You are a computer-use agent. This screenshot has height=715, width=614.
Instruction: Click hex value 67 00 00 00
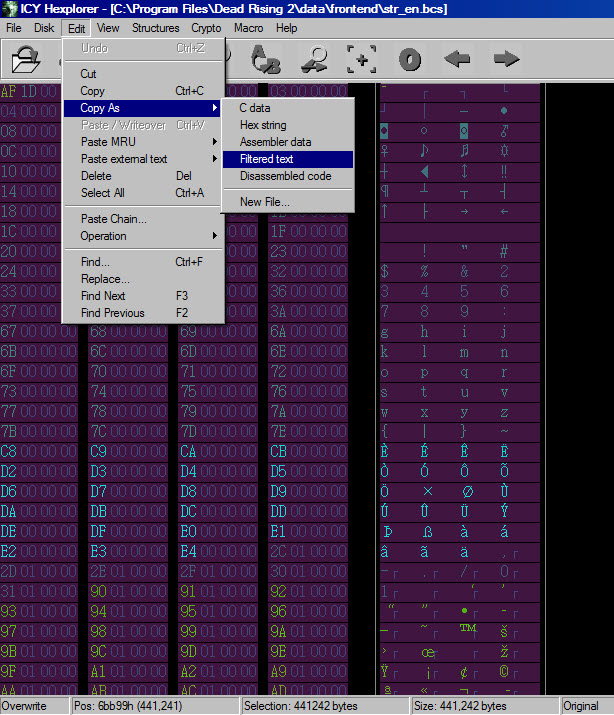click(38, 332)
